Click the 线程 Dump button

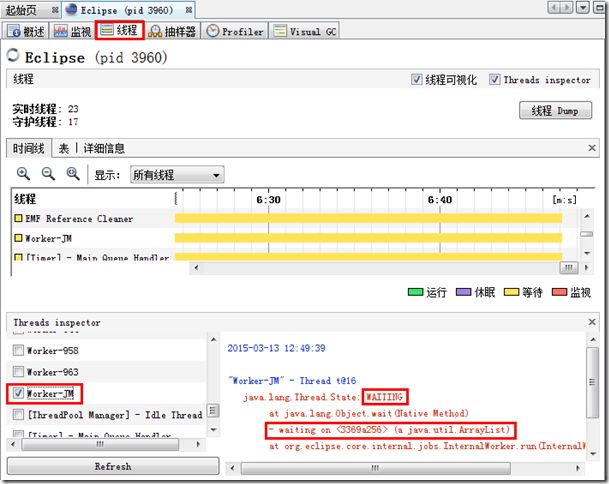pyautogui.click(x=555, y=111)
